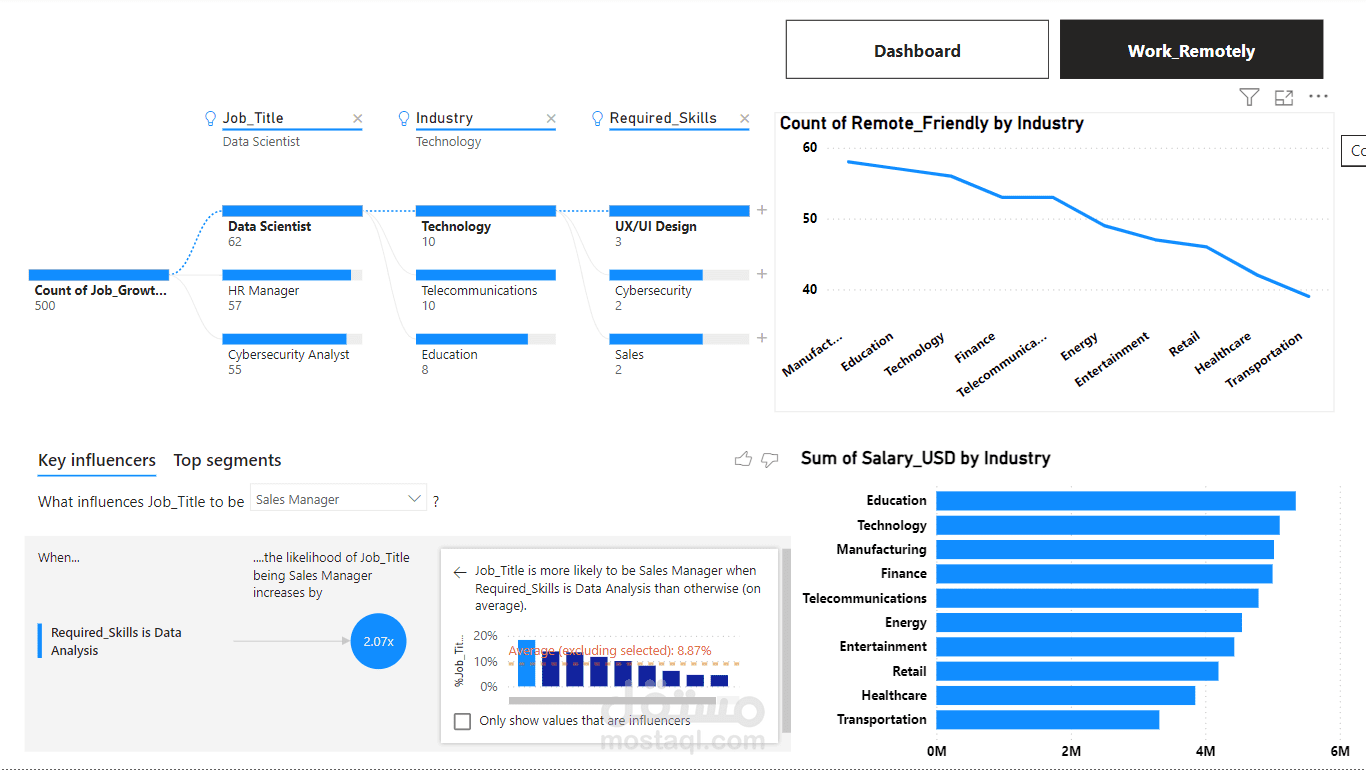
Task: Click the 2.07x influencer bubble
Action: click(379, 641)
